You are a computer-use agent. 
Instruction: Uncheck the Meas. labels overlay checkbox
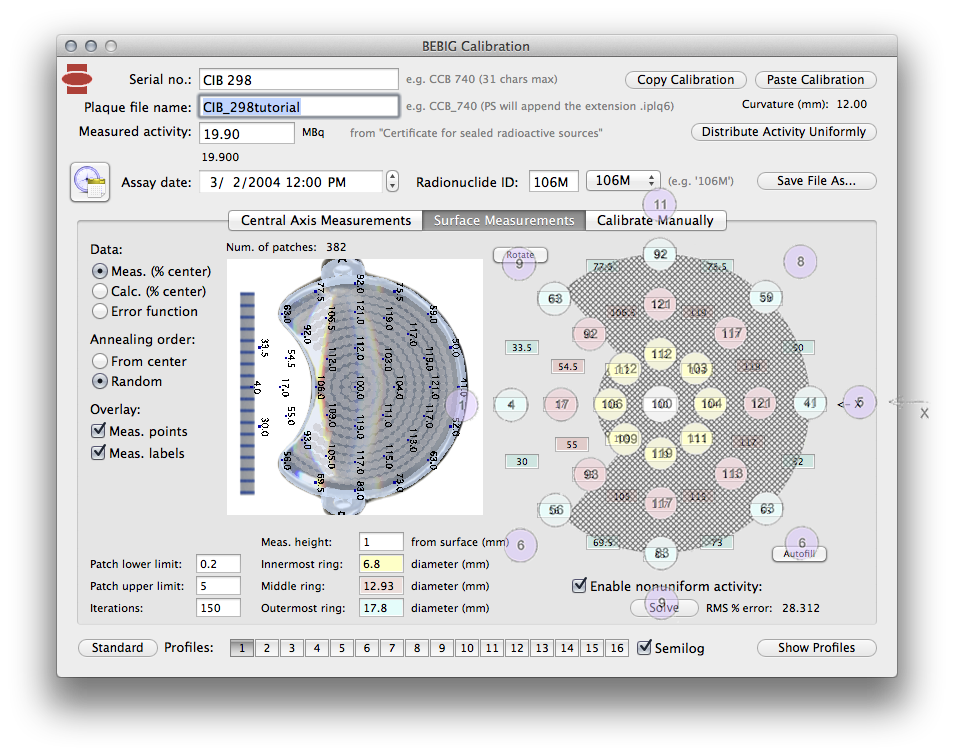(98, 453)
